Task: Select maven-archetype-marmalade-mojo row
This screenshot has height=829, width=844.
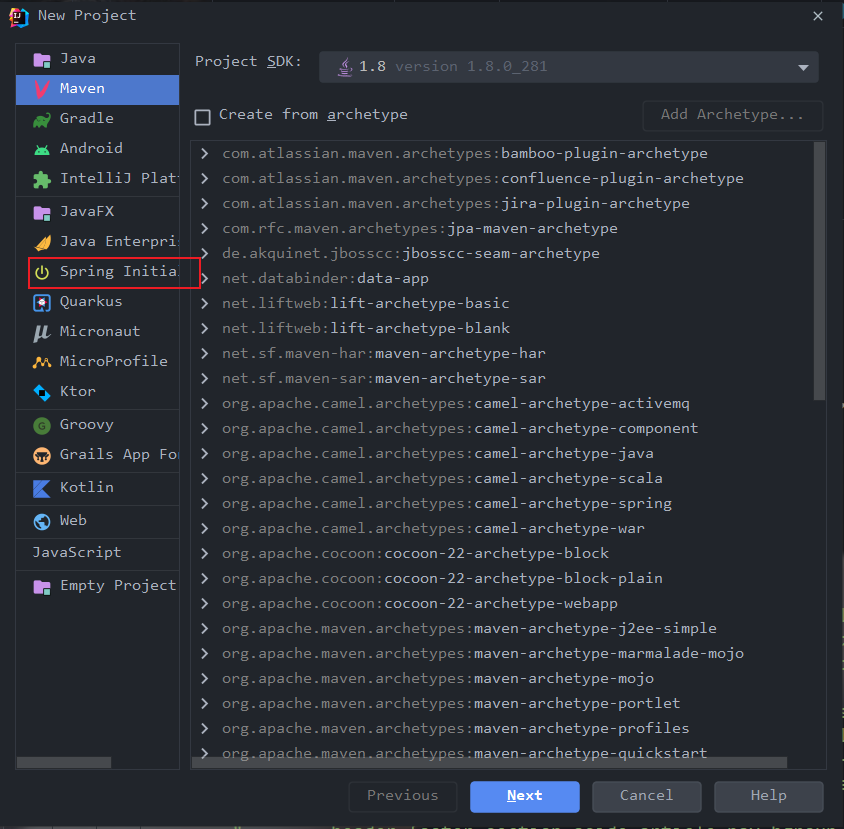Action: pyautogui.click(x=503, y=654)
